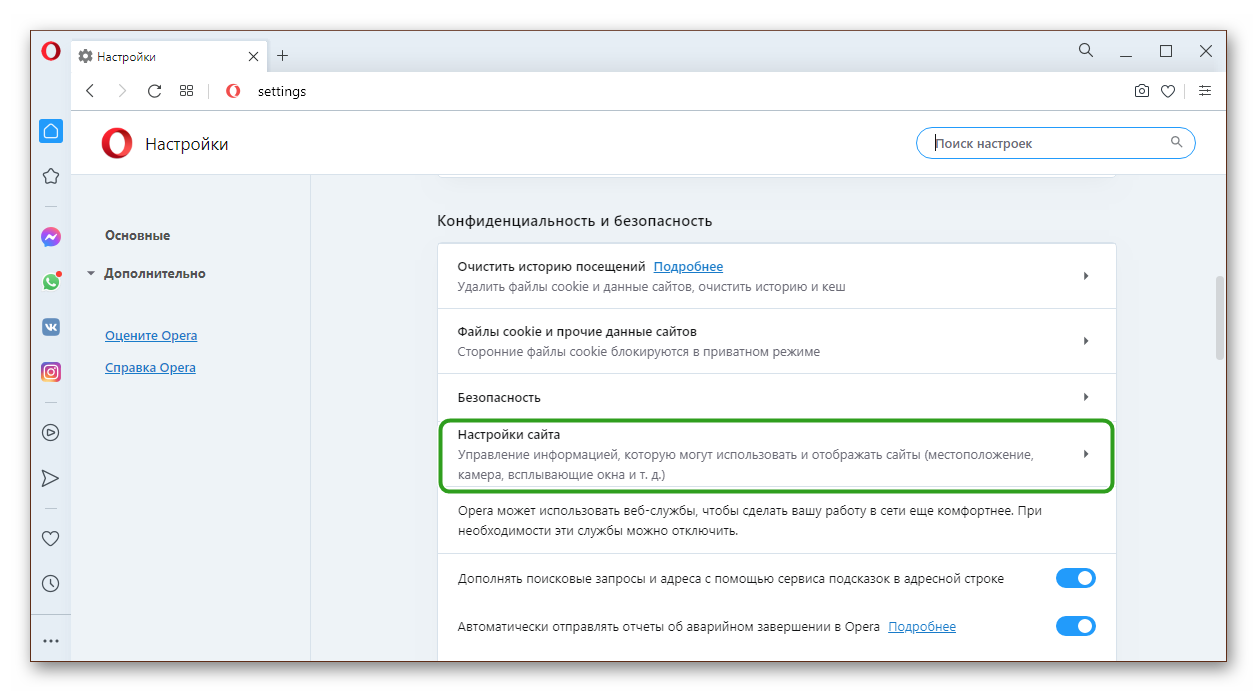Click the Поиск настроек search field
This screenshot has width=1257, height=692.
click(1055, 143)
